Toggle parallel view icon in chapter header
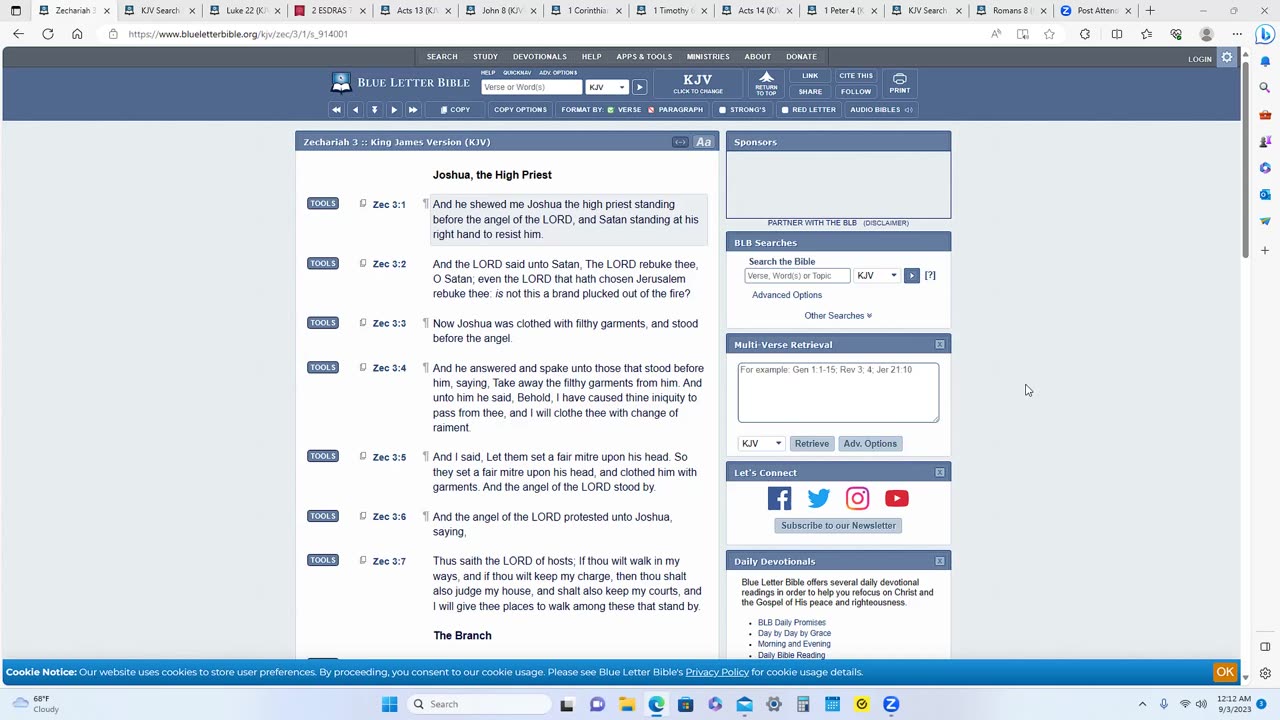Screen dimensions: 1280x720 680,142
